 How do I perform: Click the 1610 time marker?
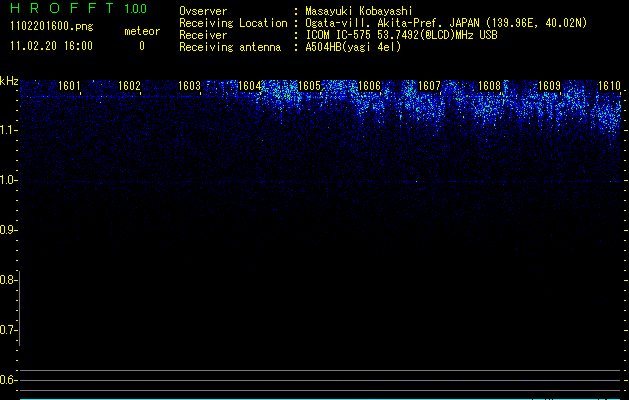(609, 86)
